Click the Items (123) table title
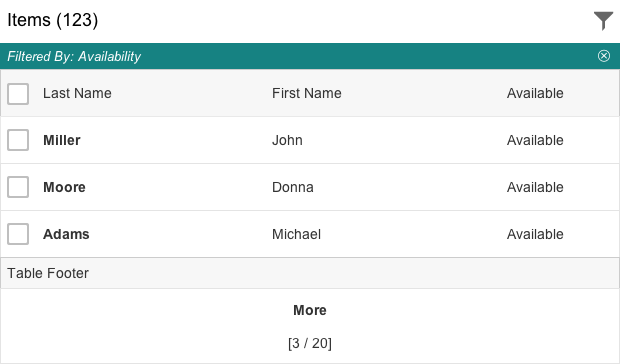Viewport: 620px width, 364px height. point(53,20)
